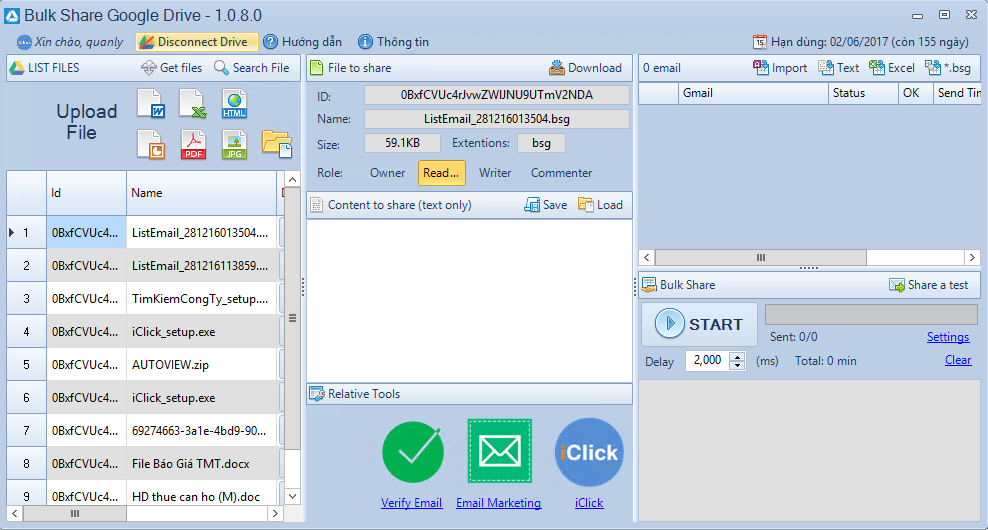The height and width of the screenshot is (530, 988).
Task: Open the round iClick tool icon
Action: coord(589,452)
